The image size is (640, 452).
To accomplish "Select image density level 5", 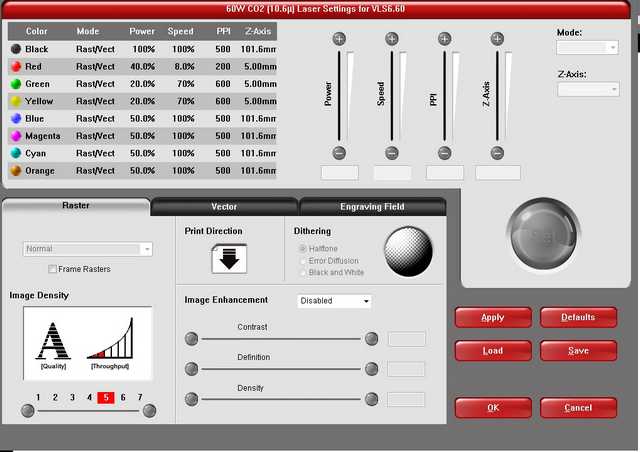I will 106,397.
